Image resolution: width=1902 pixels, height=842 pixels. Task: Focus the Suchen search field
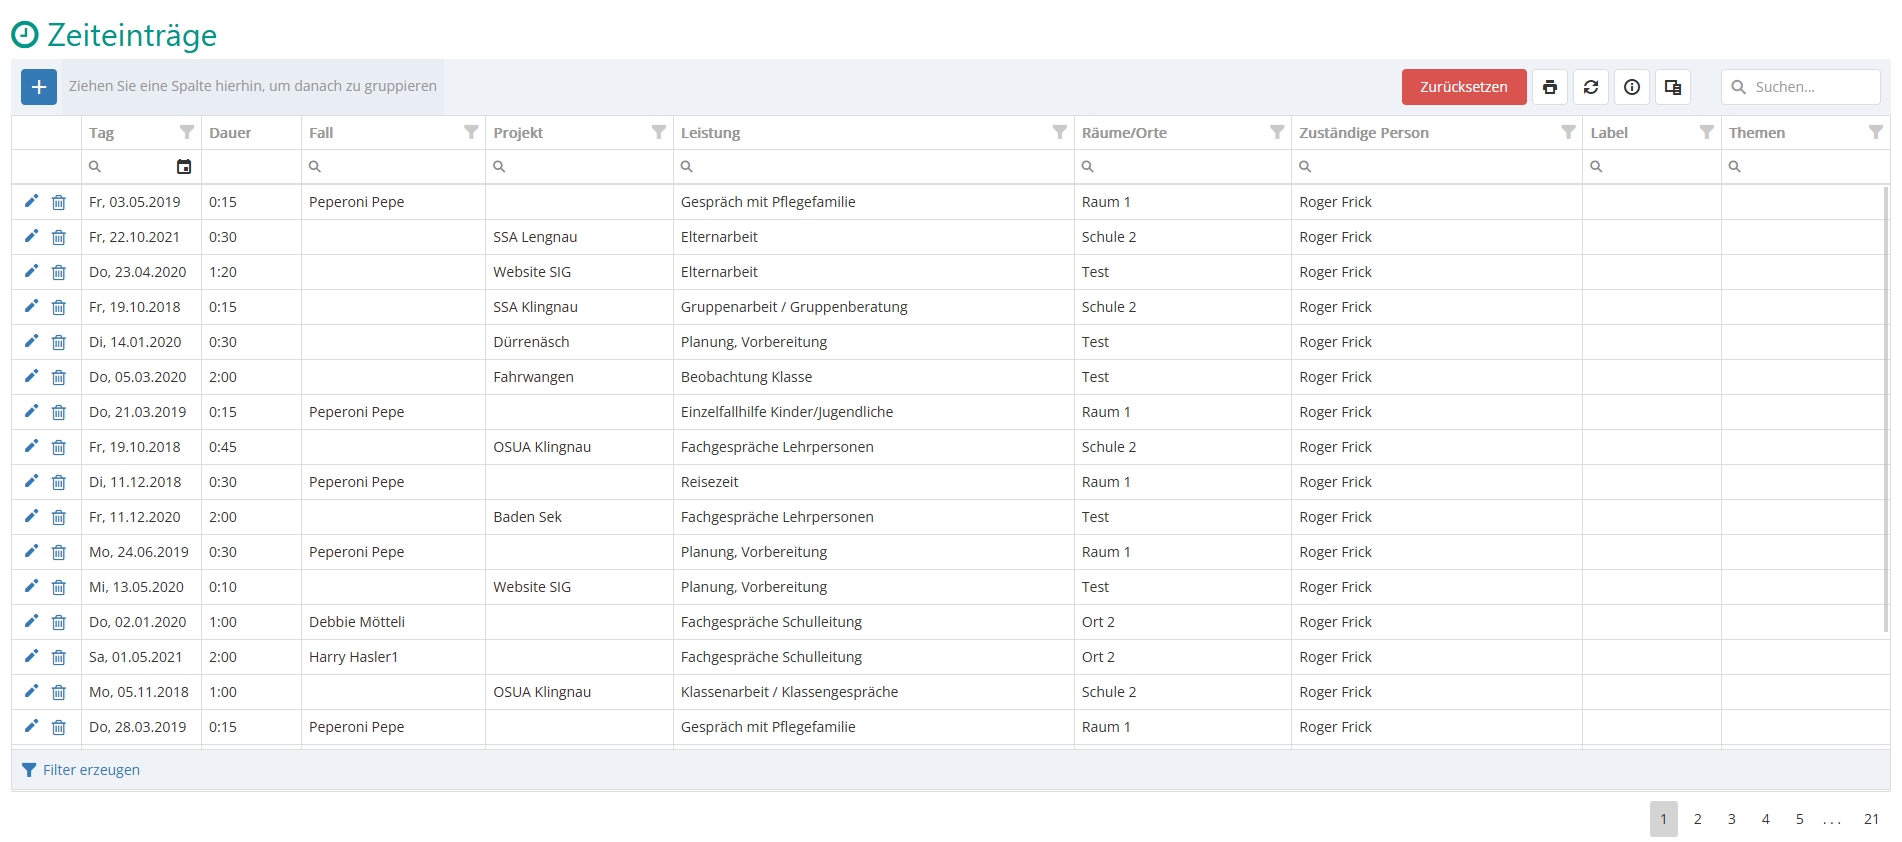pos(1812,87)
